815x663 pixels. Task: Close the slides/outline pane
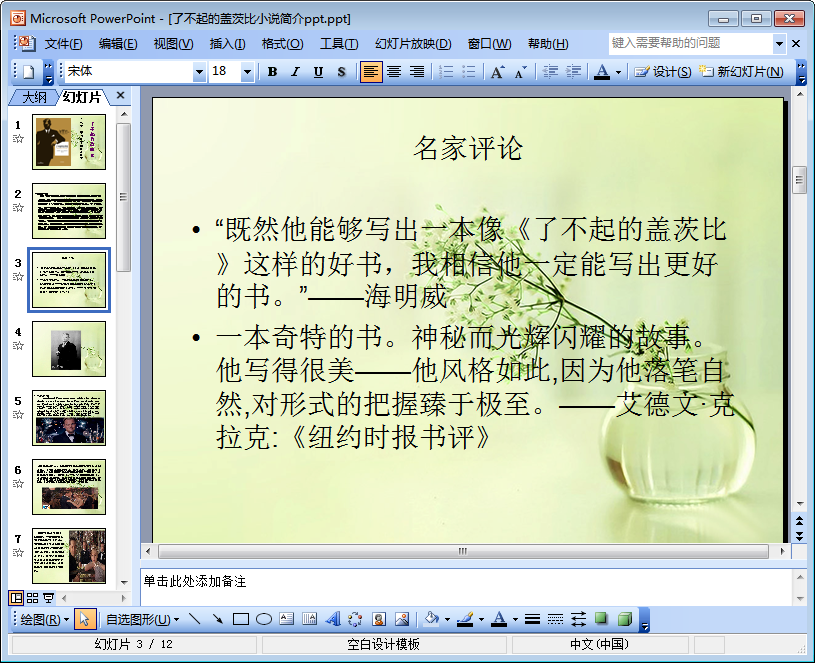pos(121,96)
